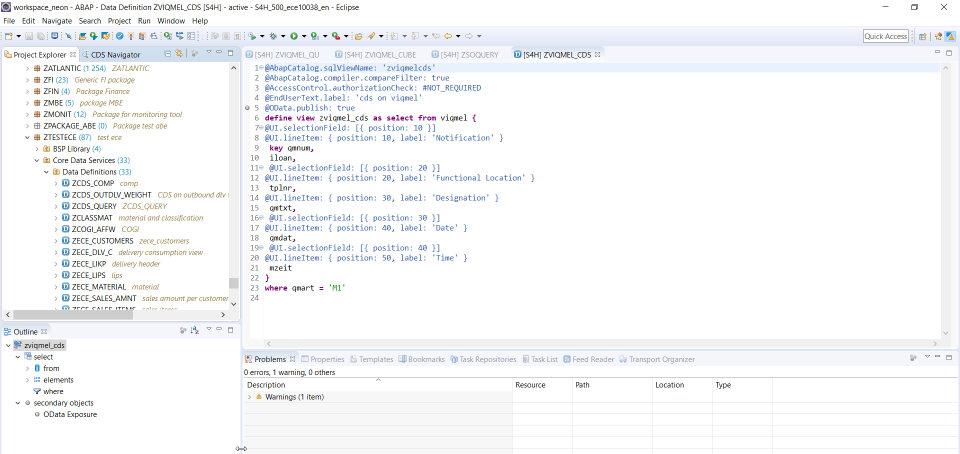This screenshot has height=454, width=960.
Task: Click the Open ABAP Development Object icon
Action: tap(81, 36)
